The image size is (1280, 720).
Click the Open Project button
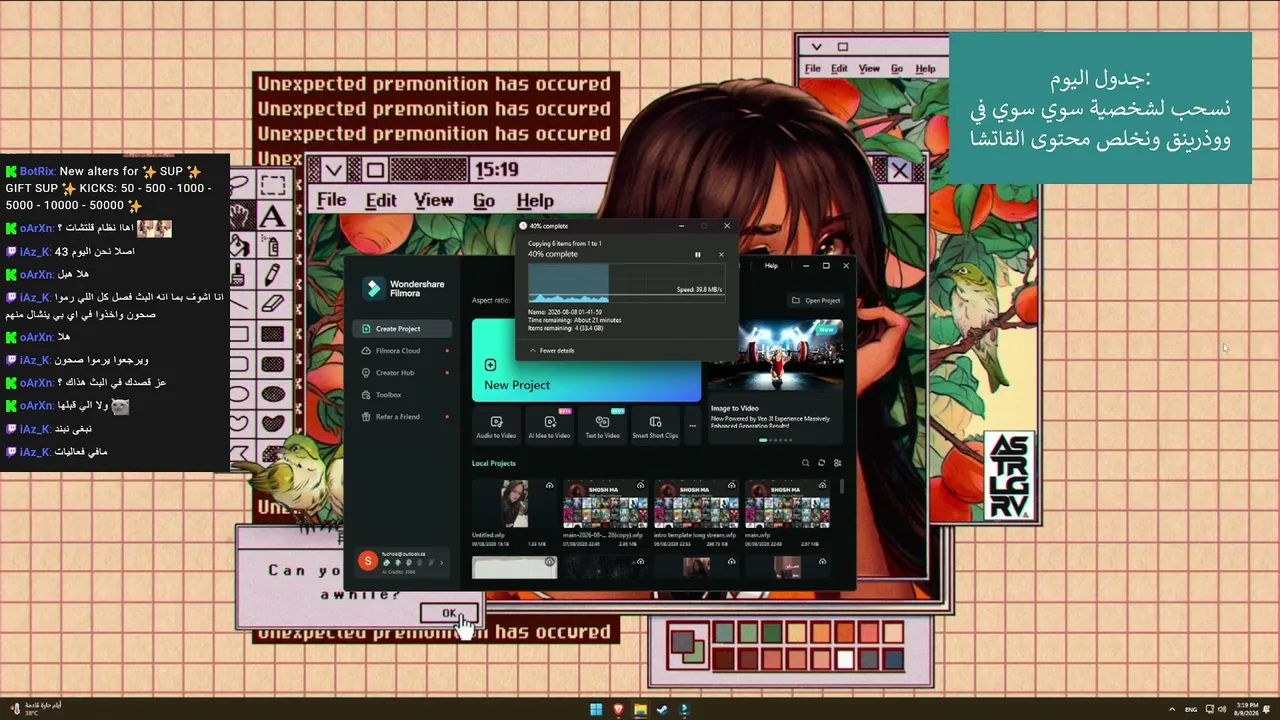pyautogui.click(x=816, y=300)
